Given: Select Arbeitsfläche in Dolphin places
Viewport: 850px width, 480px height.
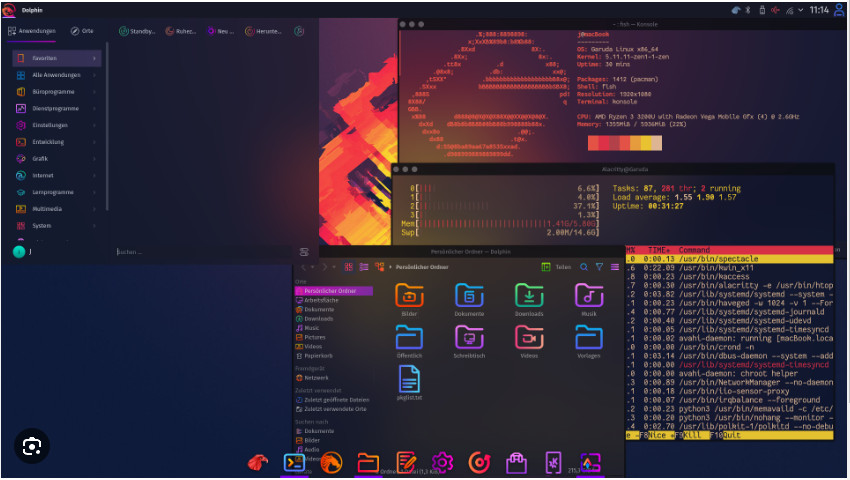Looking at the screenshot, I should (x=333, y=300).
